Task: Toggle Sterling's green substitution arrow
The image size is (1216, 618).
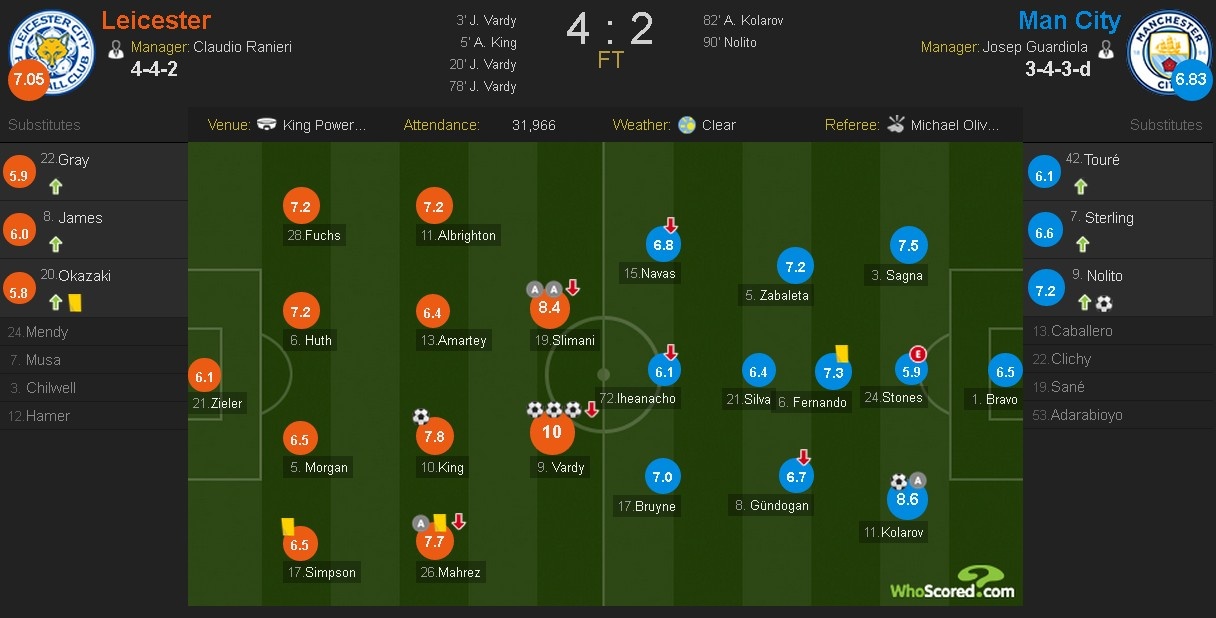Action: coord(1081,242)
